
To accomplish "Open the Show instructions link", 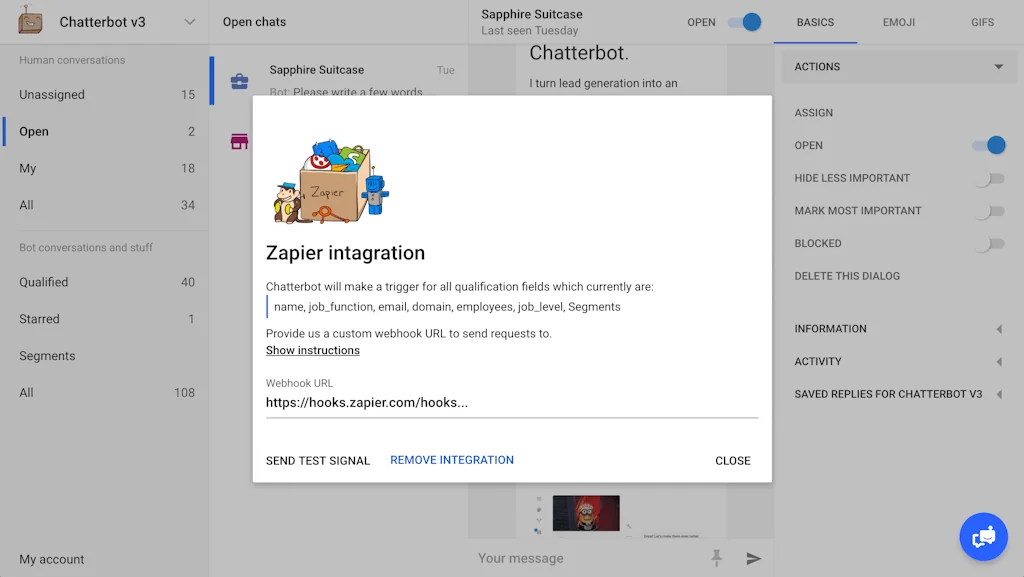I will (x=313, y=350).
